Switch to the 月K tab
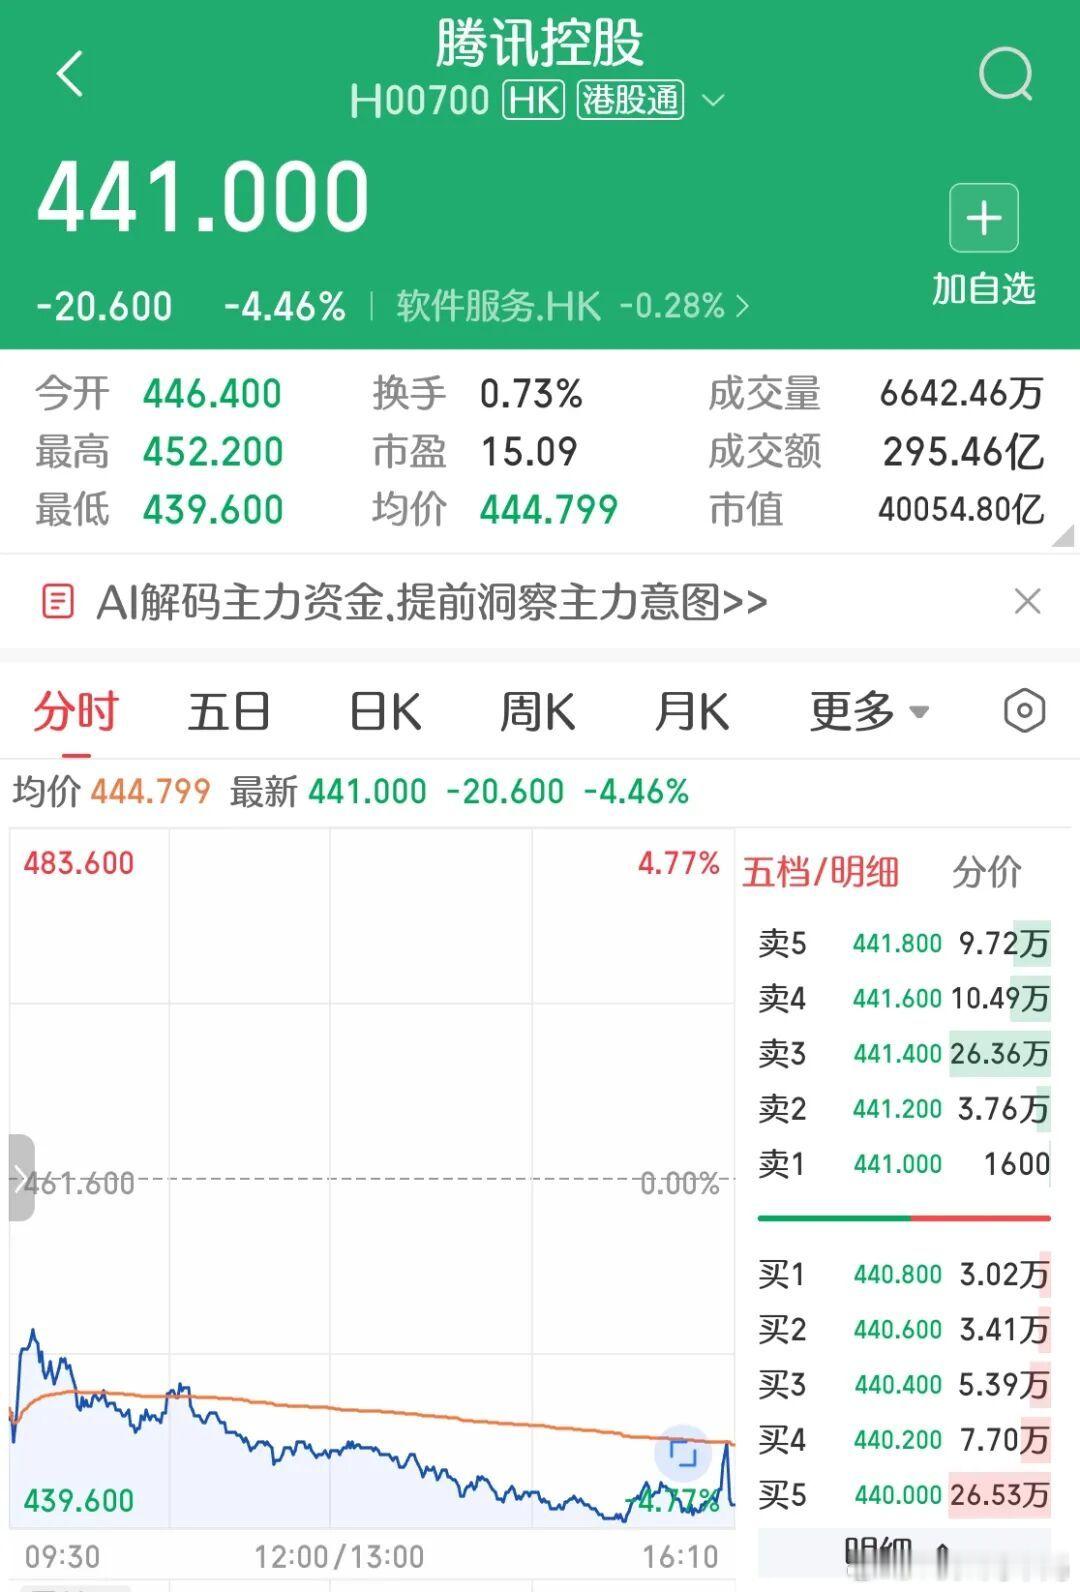 point(692,712)
